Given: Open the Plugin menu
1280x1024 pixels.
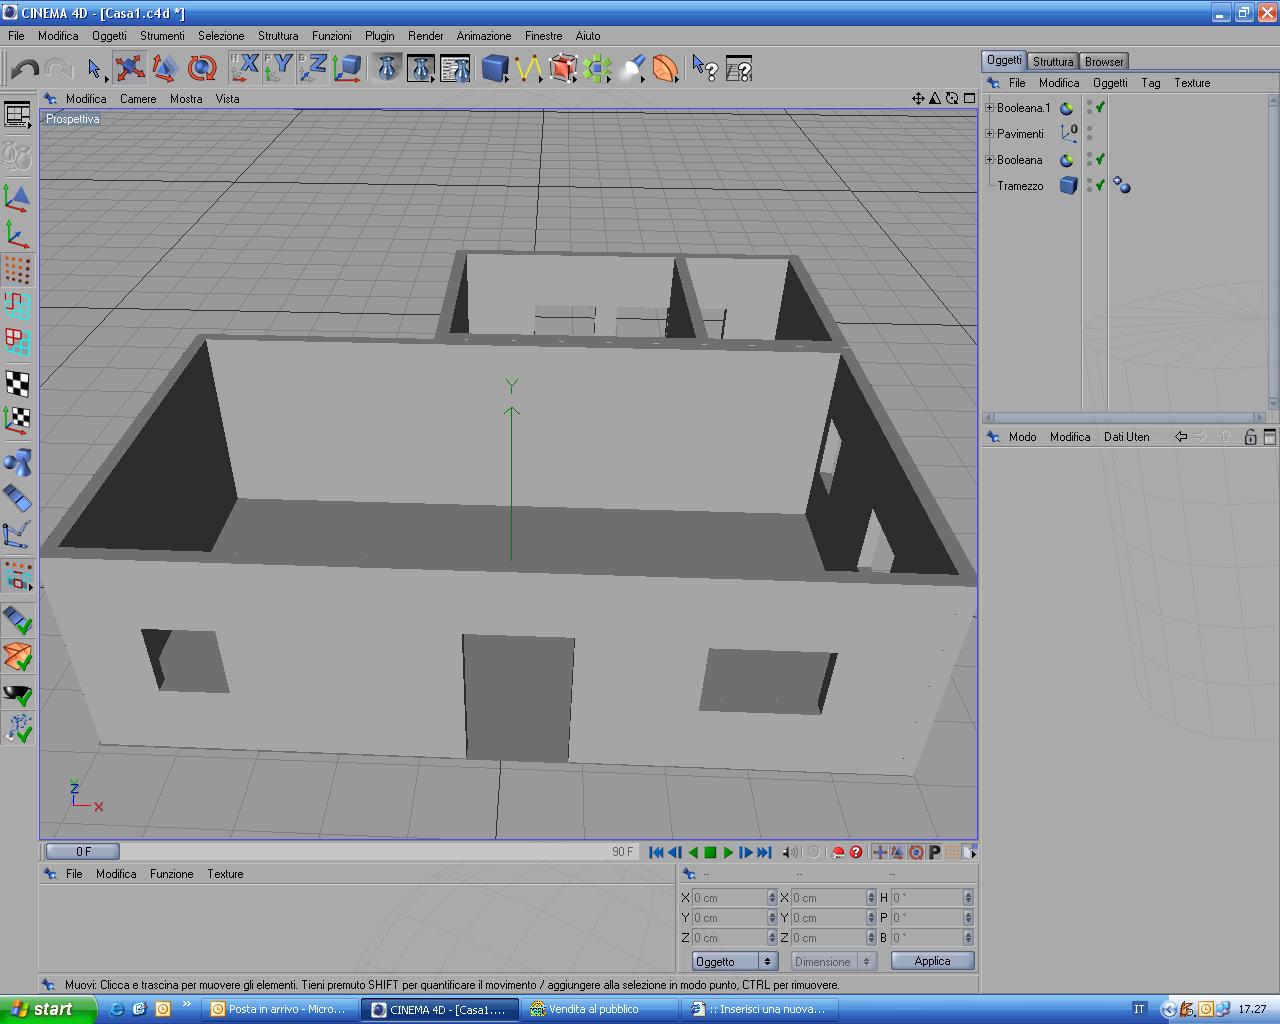Looking at the screenshot, I should [379, 35].
